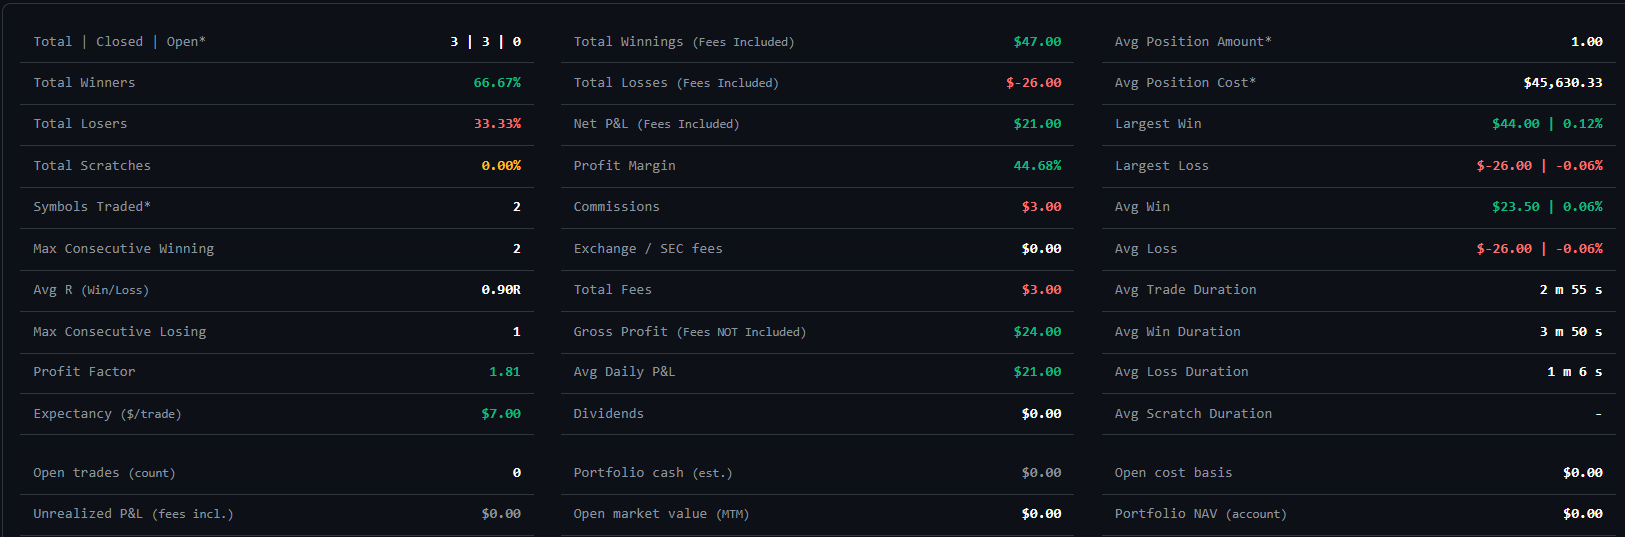The height and width of the screenshot is (537, 1625).
Task: Click the Avg Position Amount label
Action: [x=1193, y=42]
